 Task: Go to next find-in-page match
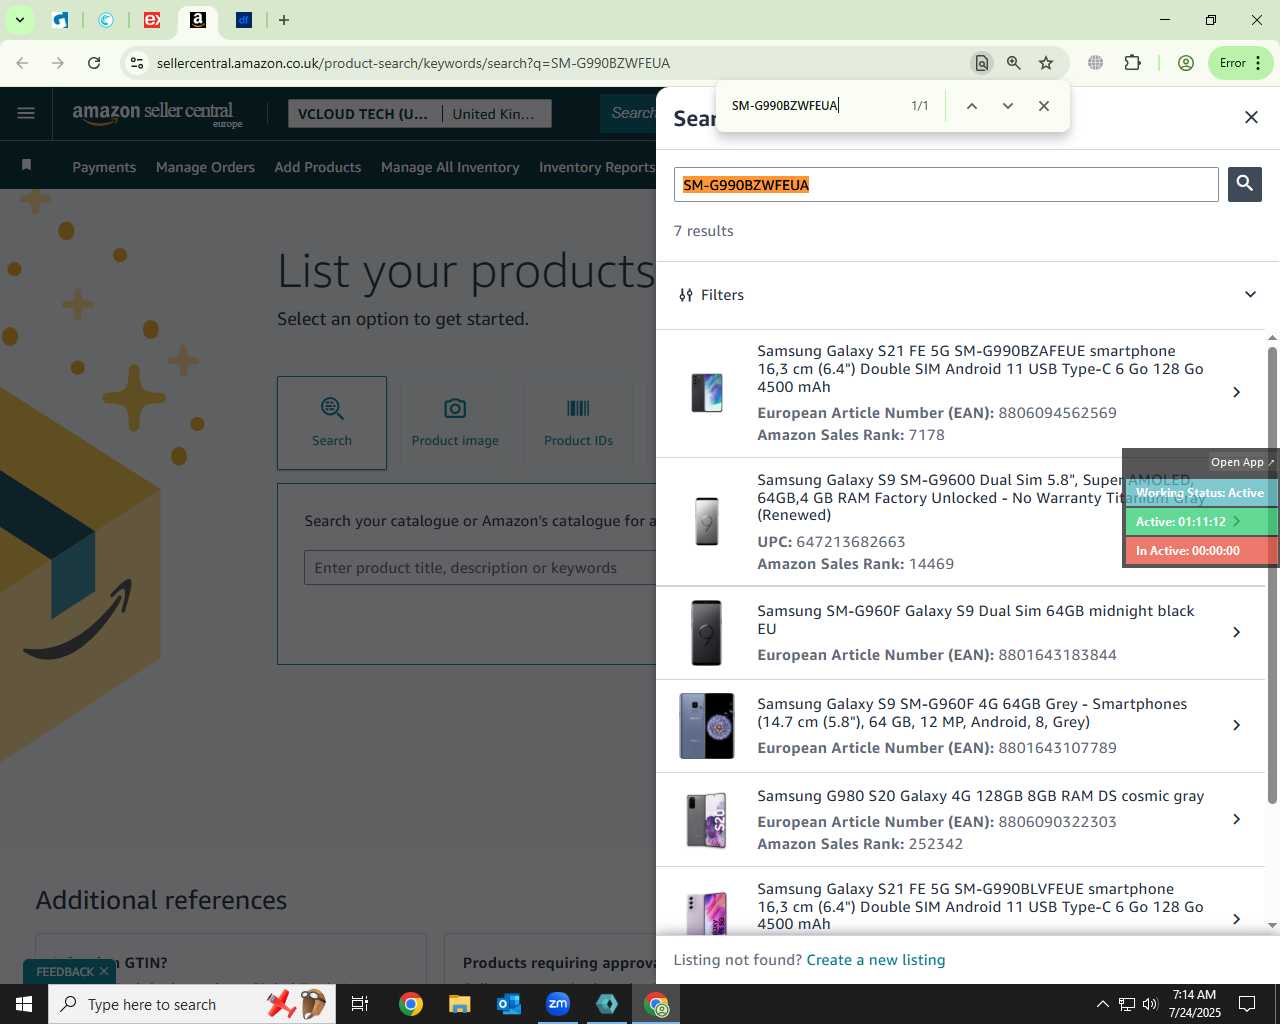pos(1008,105)
